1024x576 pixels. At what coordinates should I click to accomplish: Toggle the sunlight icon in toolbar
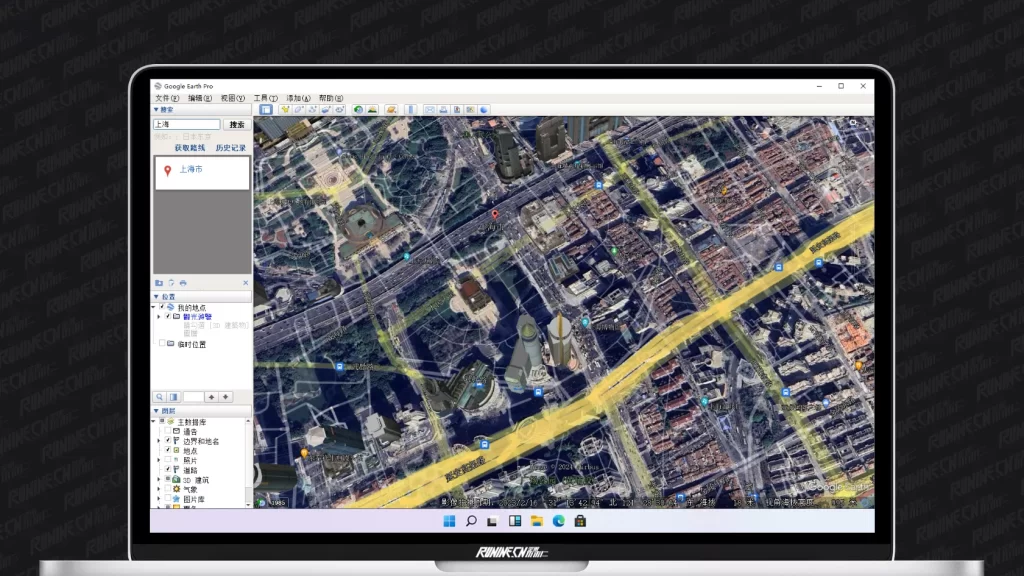click(372, 109)
